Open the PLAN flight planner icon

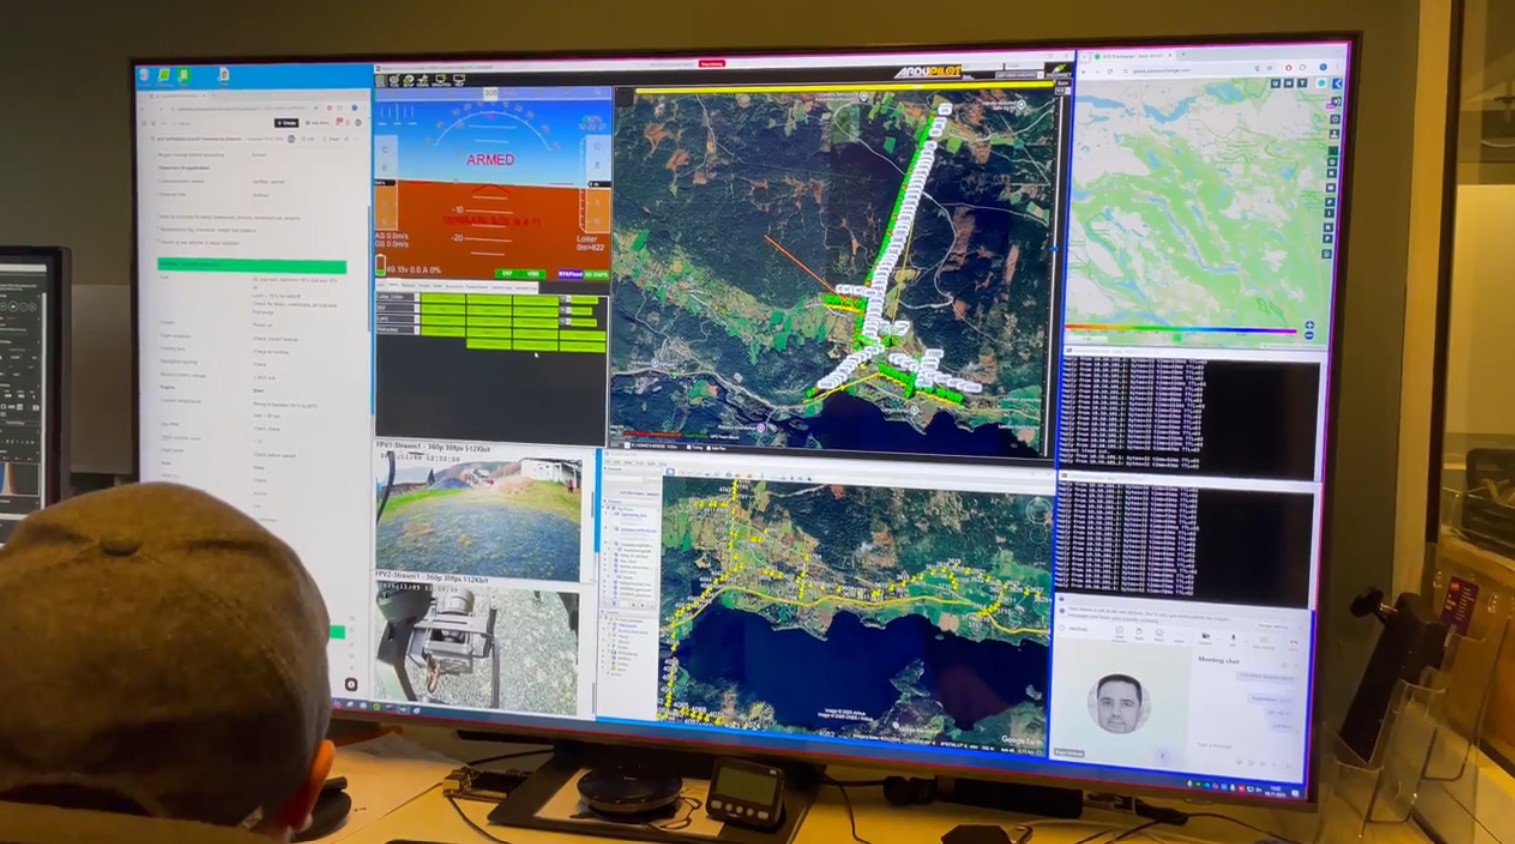[x=394, y=81]
